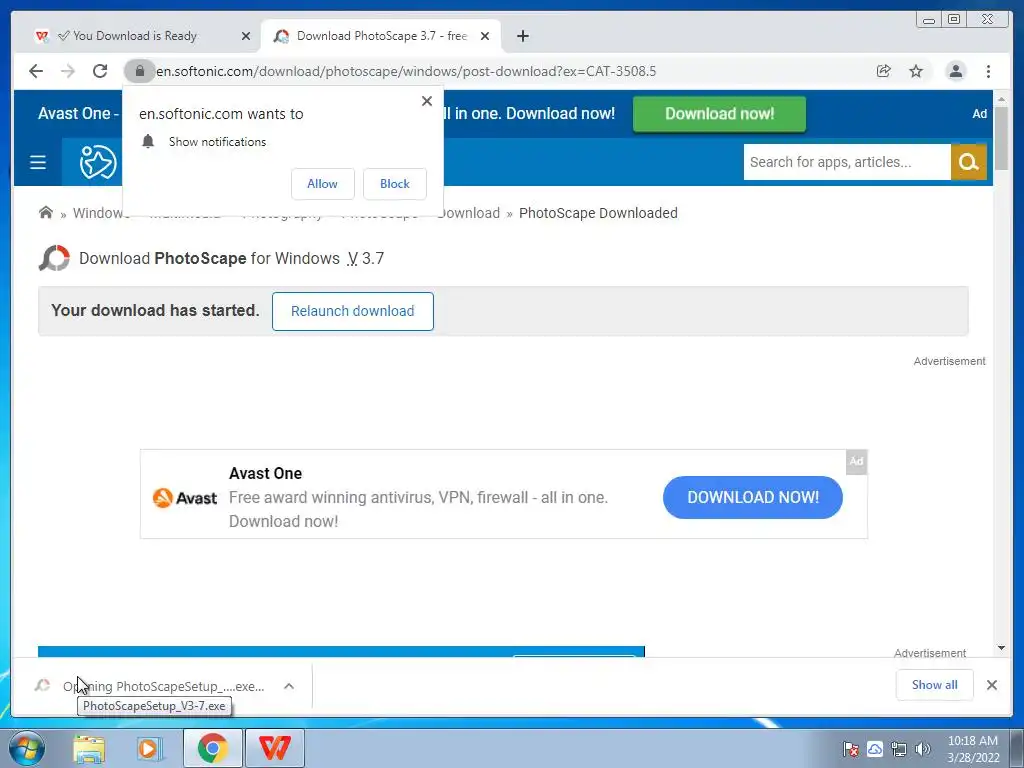The height and width of the screenshot is (768, 1024).
Task: Click the Ad badge on Avast banner
Action: coord(856,461)
